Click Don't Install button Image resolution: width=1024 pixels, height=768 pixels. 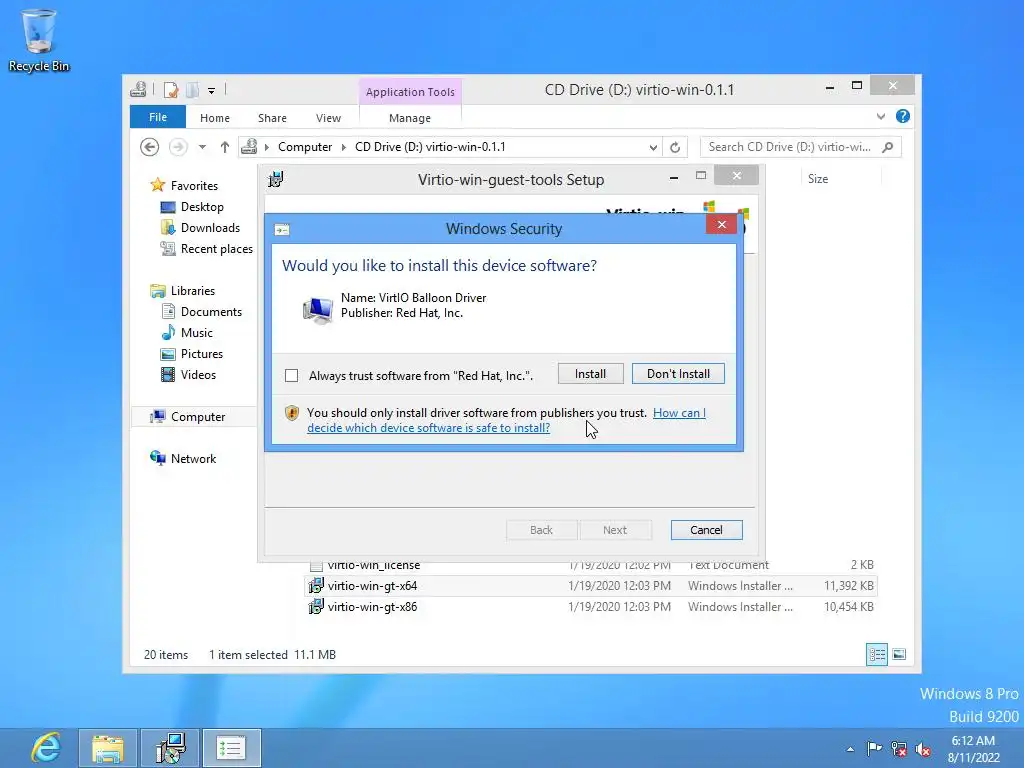click(679, 374)
